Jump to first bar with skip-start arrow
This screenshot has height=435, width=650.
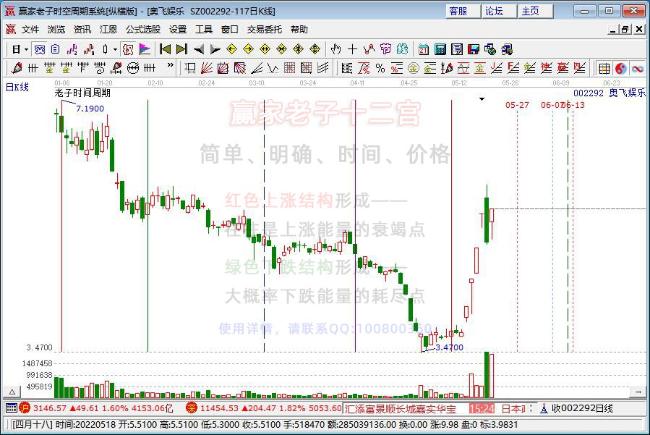pos(165,49)
